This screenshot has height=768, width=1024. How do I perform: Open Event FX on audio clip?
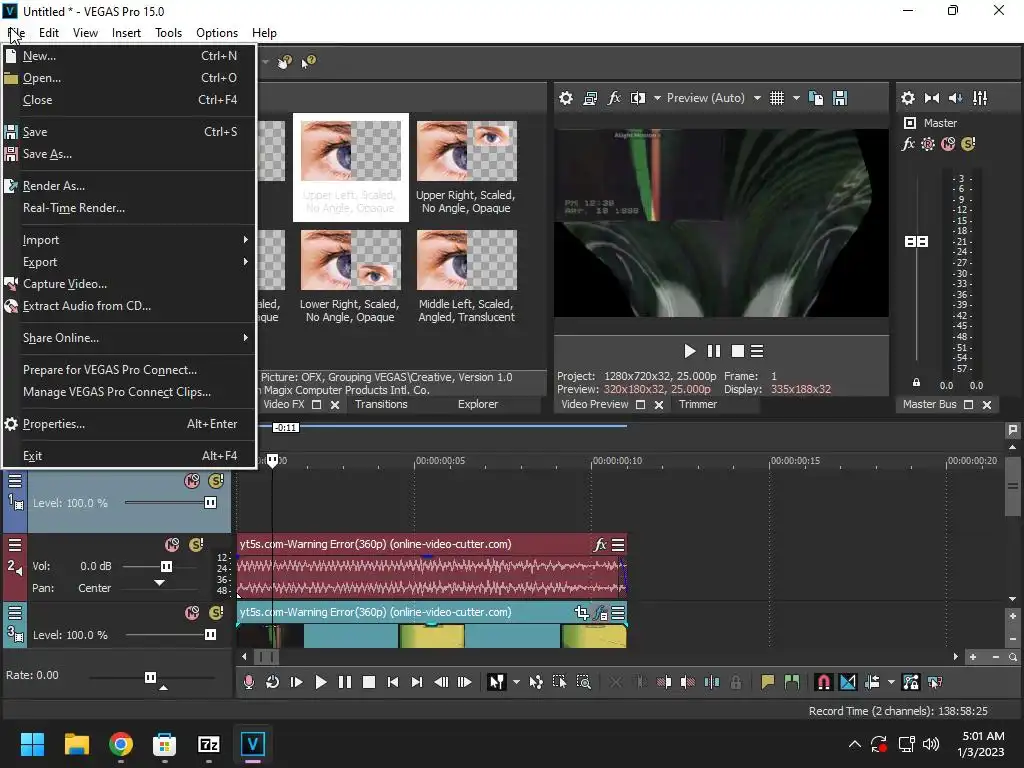pyautogui.click(x=600, y=545)
